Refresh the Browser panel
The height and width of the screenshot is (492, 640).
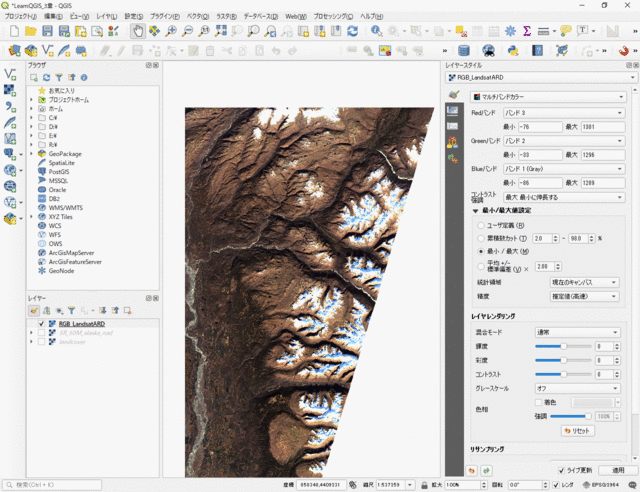[x=47, y=78]
